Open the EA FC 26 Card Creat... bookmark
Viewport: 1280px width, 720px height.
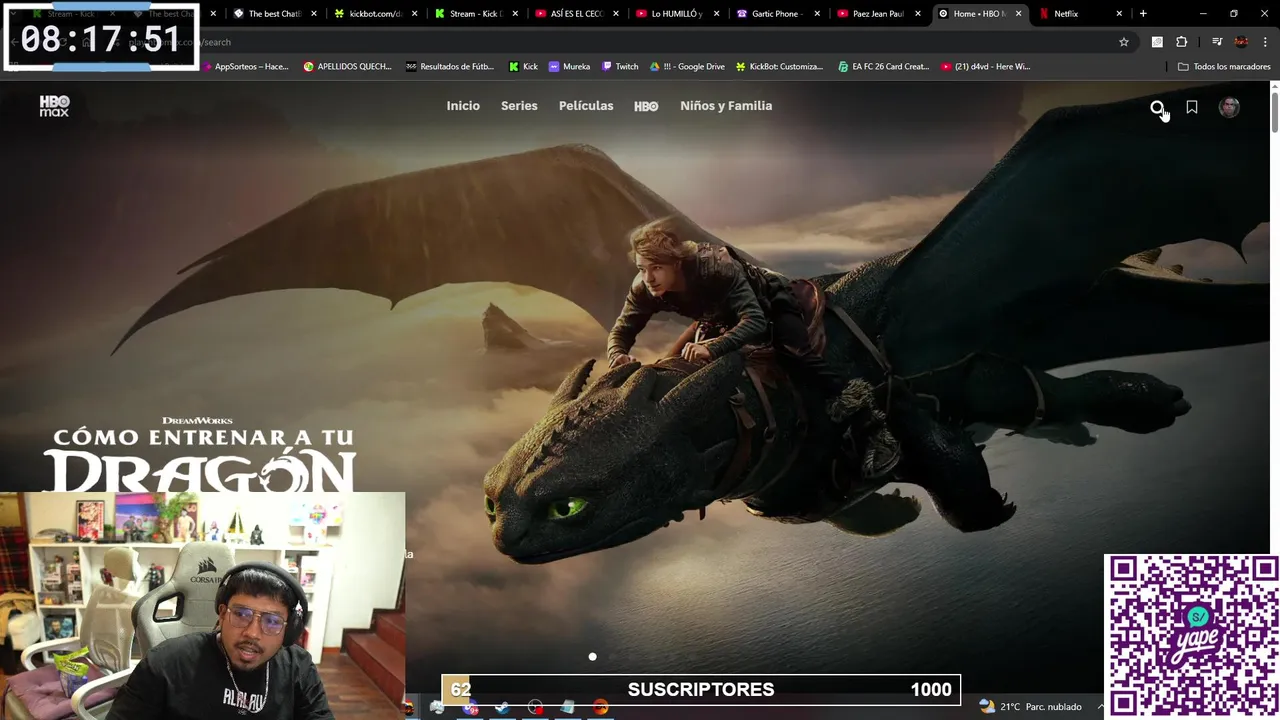point(883,67)
